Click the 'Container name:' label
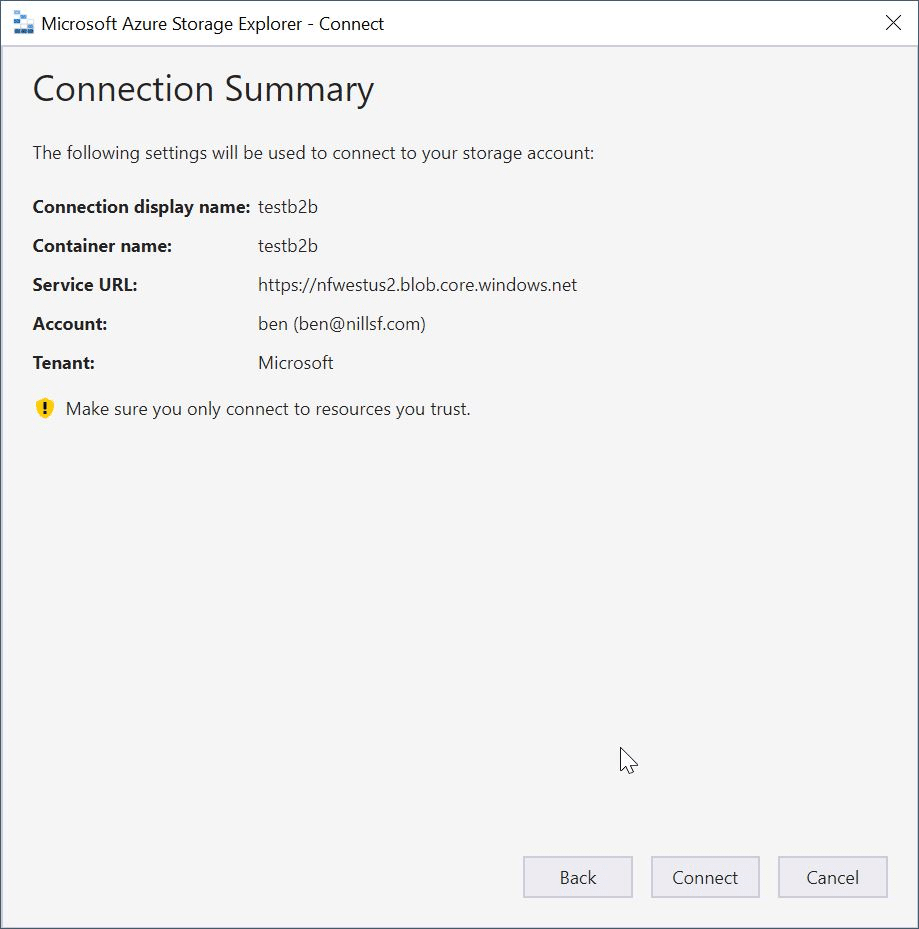The height and width of the screenshot is (929, 919). (103, 246)
